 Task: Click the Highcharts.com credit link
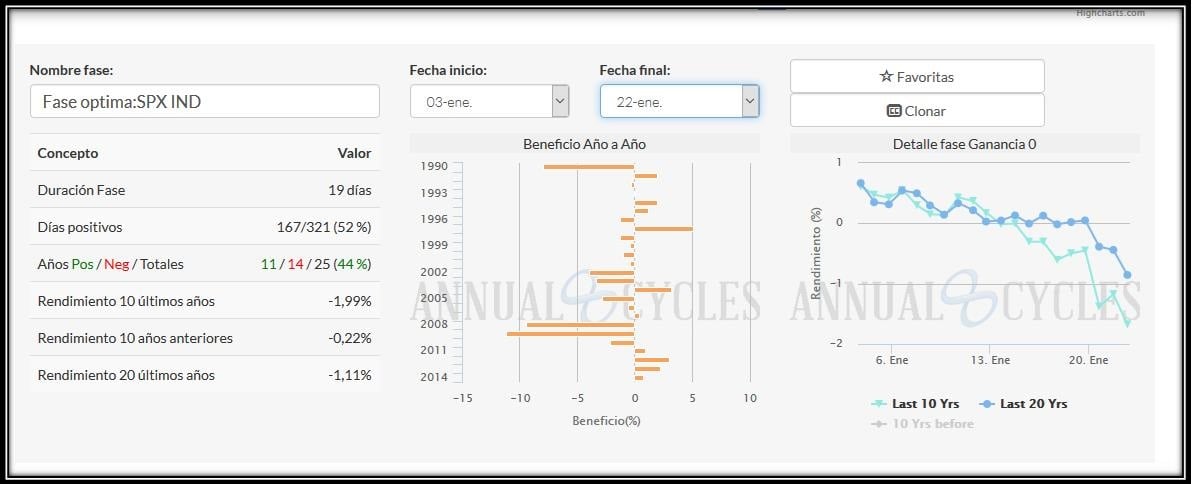pos(1110,13)
